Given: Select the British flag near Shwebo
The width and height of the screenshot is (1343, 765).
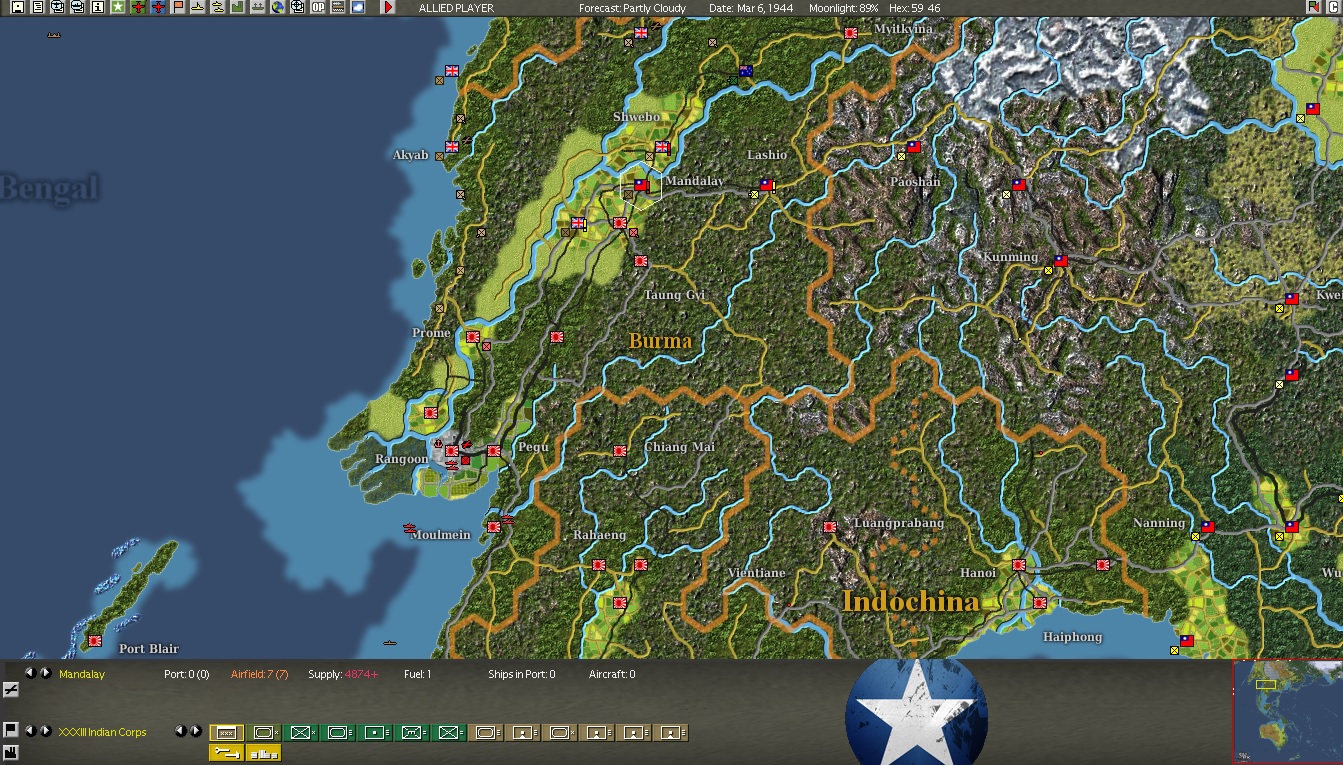Looking at the screenshot, I should coord(662,147).
